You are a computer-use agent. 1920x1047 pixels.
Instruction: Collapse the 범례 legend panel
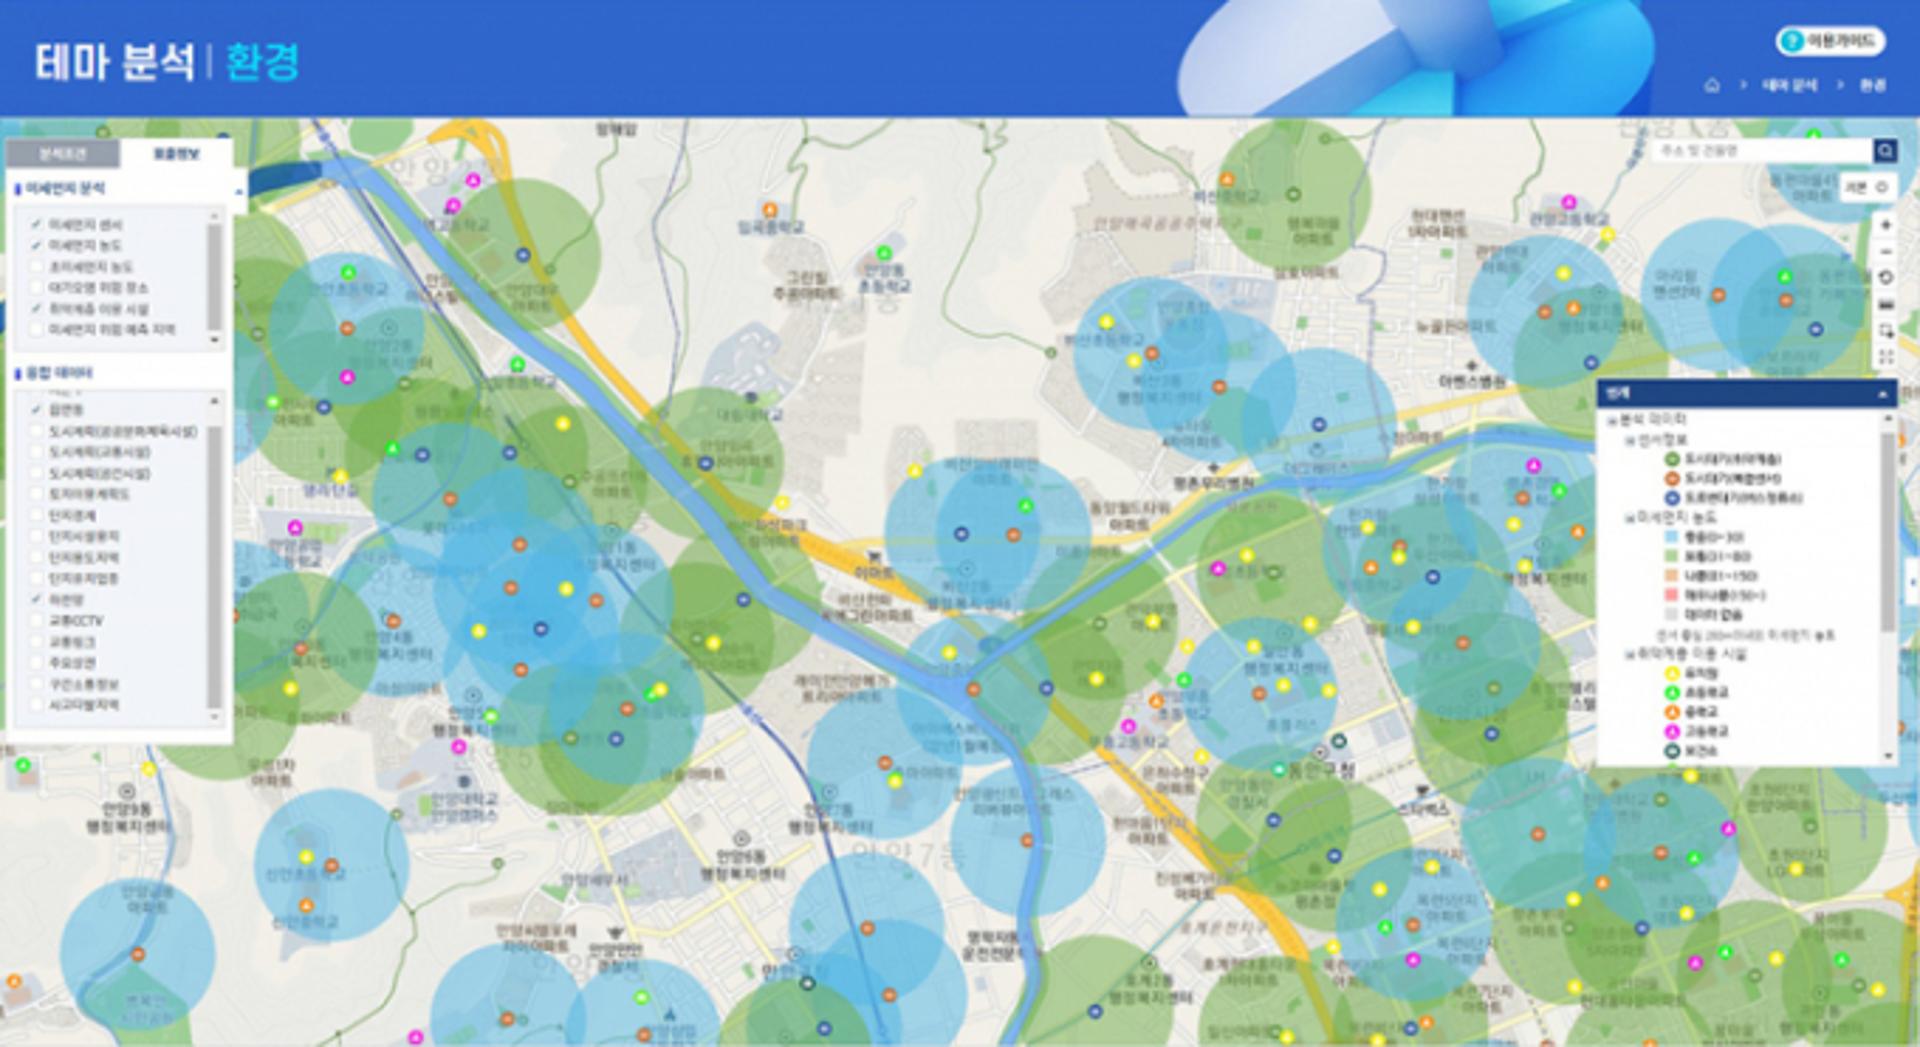pyautogui.click(x=1882, y=395)
